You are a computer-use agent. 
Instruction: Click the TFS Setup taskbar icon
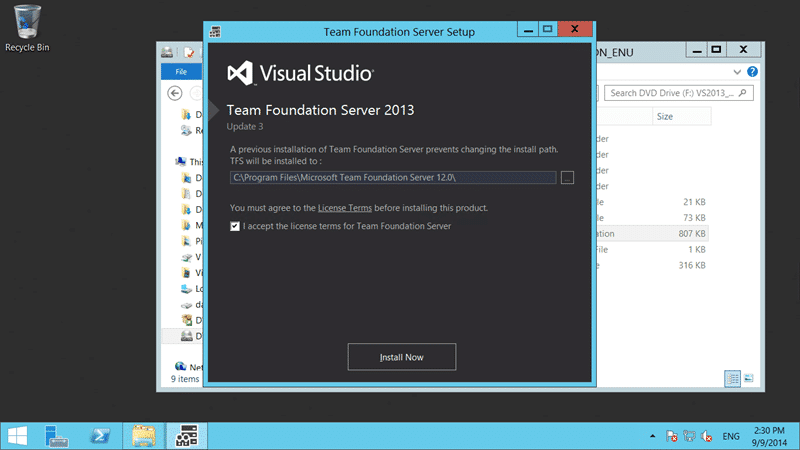click(187, 436)
